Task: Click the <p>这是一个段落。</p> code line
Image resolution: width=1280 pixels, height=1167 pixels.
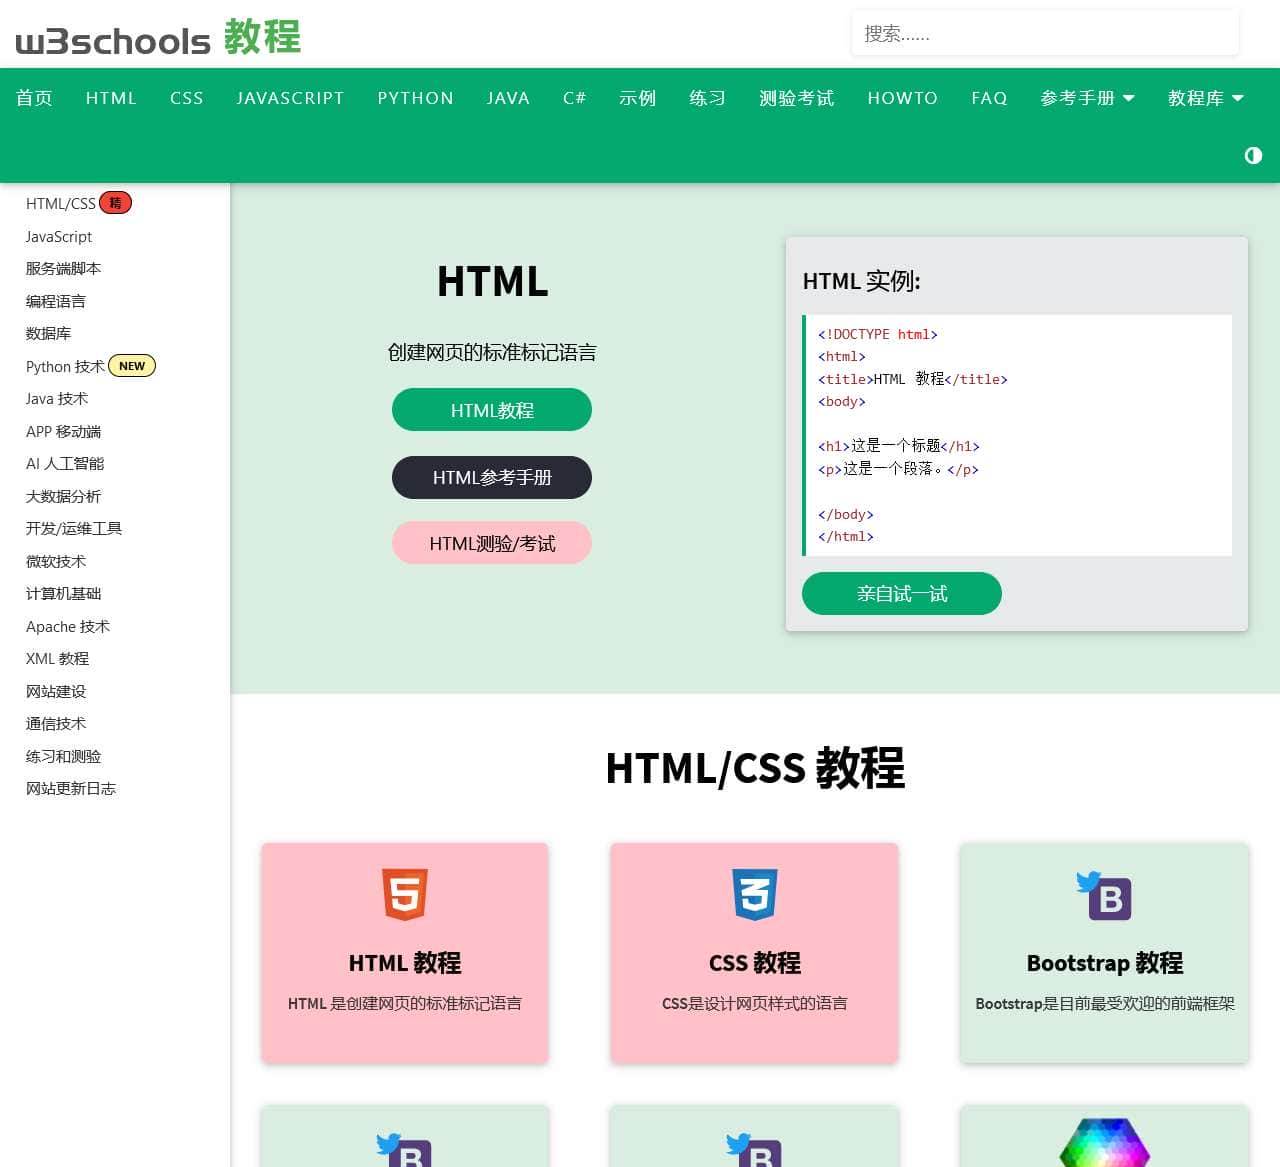Action: click(898, 469)
